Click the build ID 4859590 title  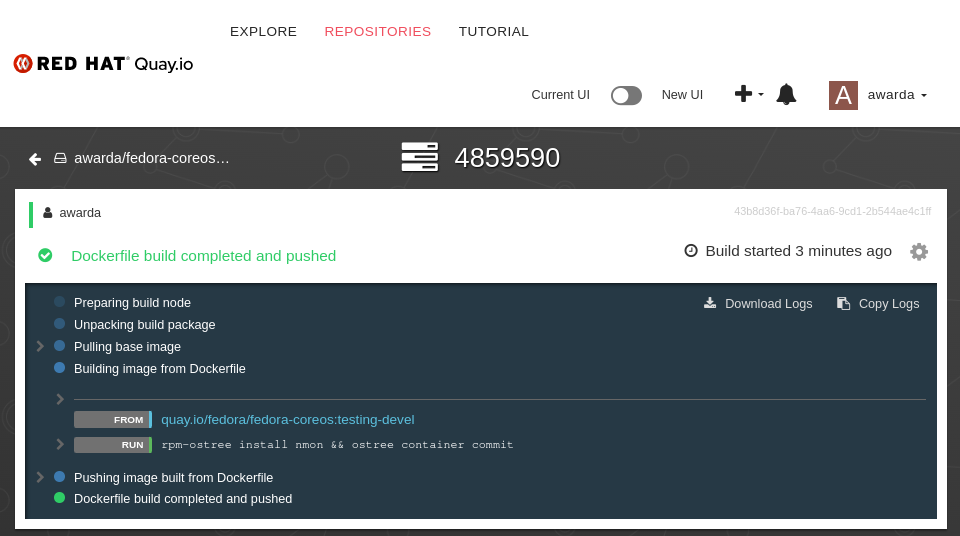[x=507, y=158]
